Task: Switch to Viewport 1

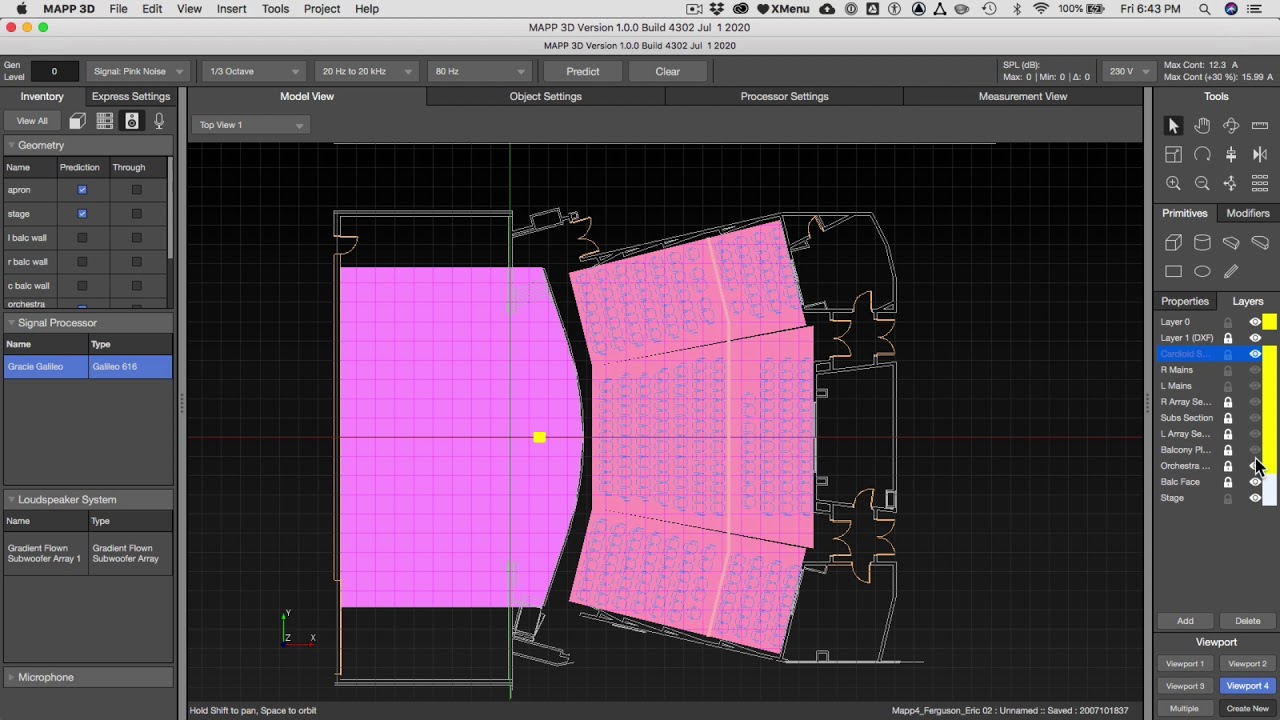Action: pyautogui.click(x=1185, y=664)
